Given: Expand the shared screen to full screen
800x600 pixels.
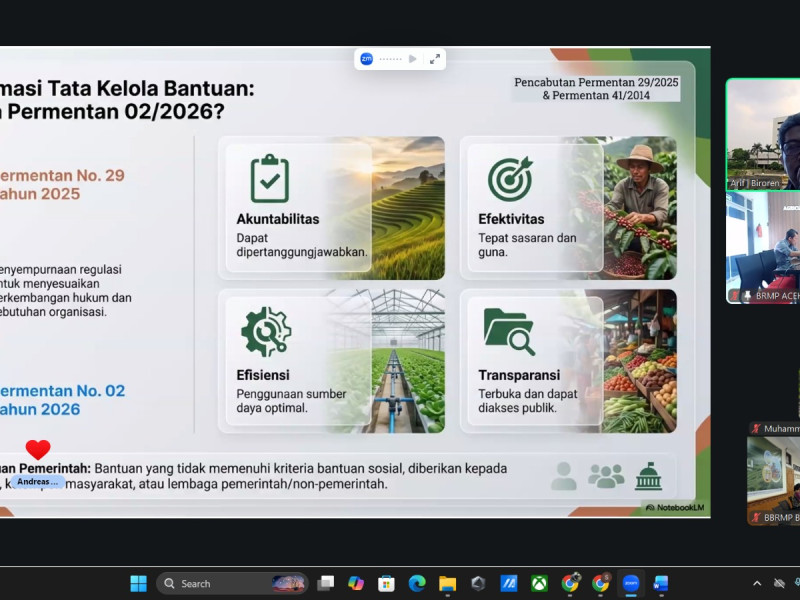Looking at the screenshot, I should (435, 59).
